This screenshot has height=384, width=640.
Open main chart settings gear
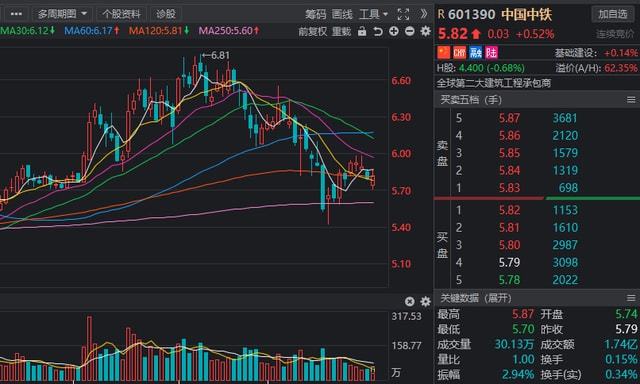point(425,31)
